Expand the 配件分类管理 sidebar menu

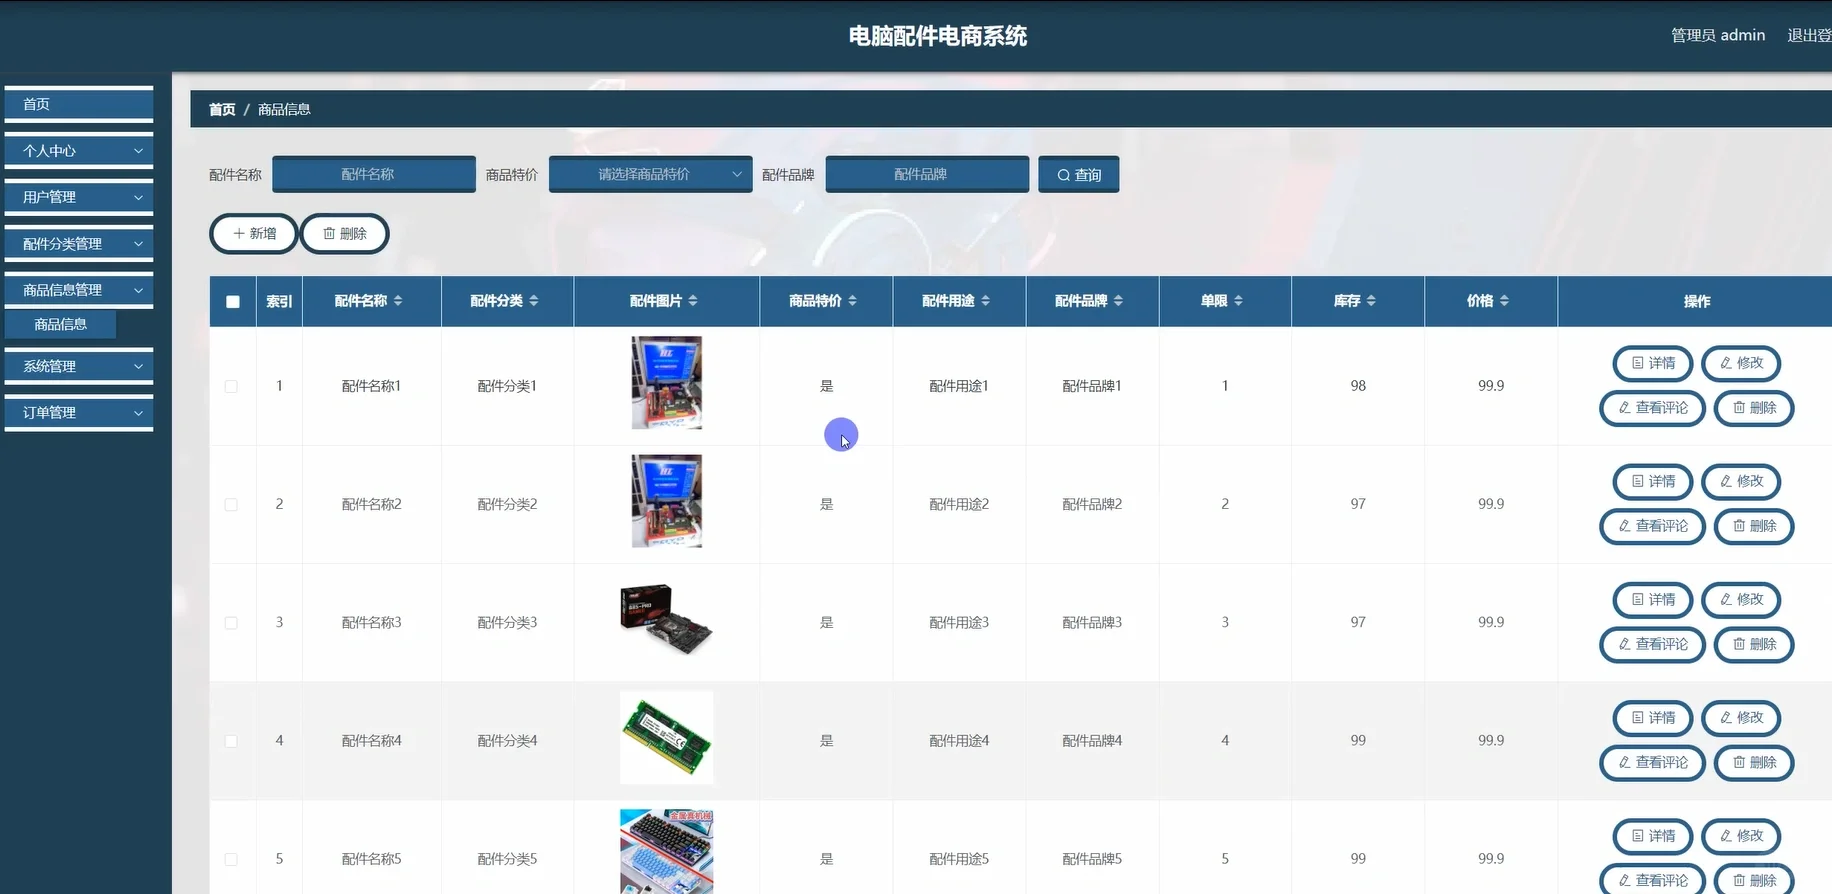[79, 244]
